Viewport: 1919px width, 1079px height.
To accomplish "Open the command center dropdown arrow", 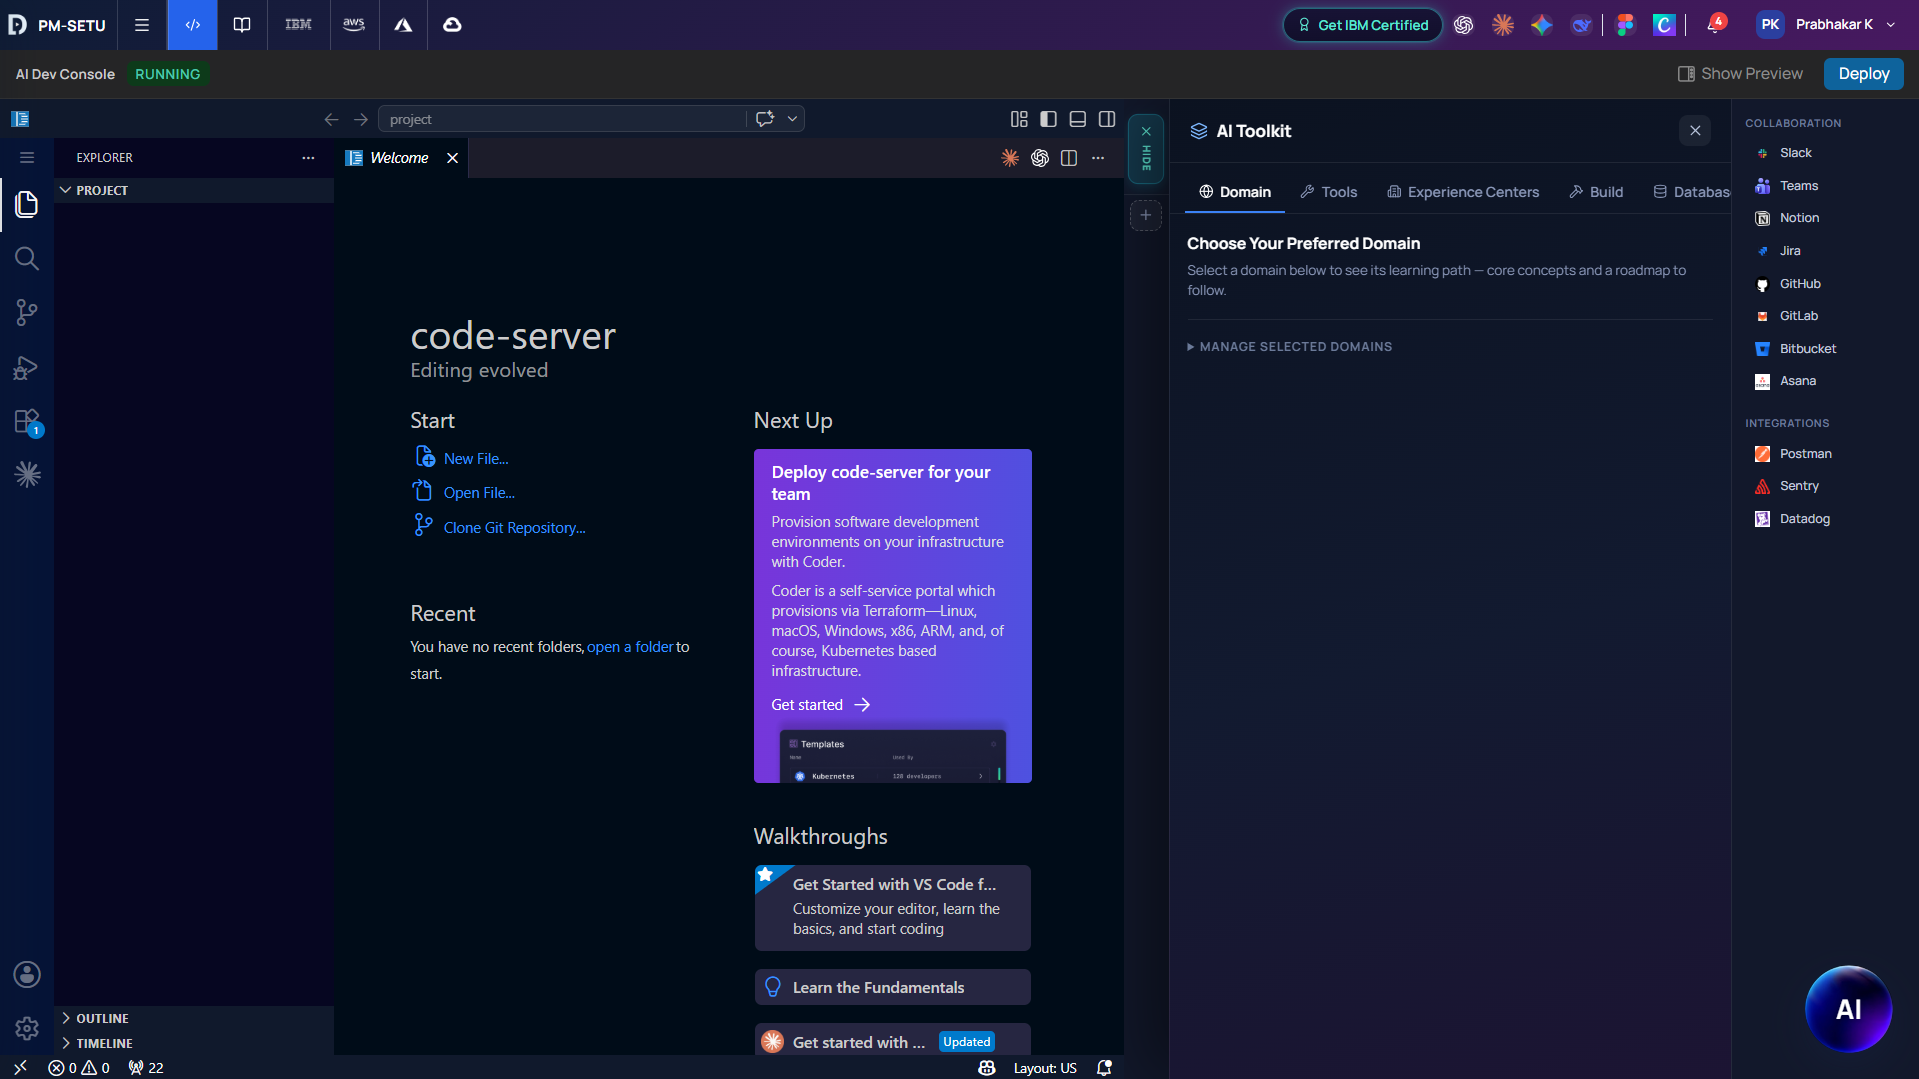I will pyautogui.click(x=793, y=119).
